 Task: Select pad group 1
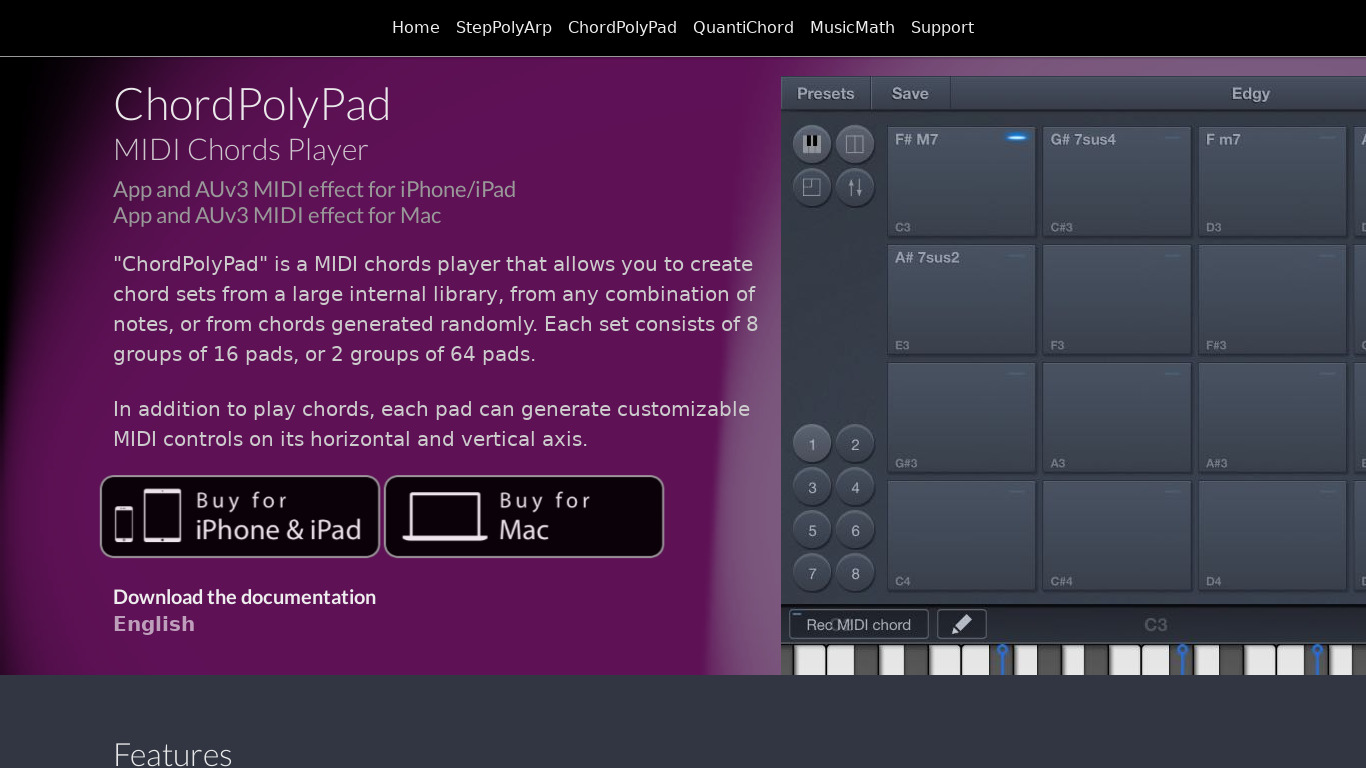pos(812,444)
